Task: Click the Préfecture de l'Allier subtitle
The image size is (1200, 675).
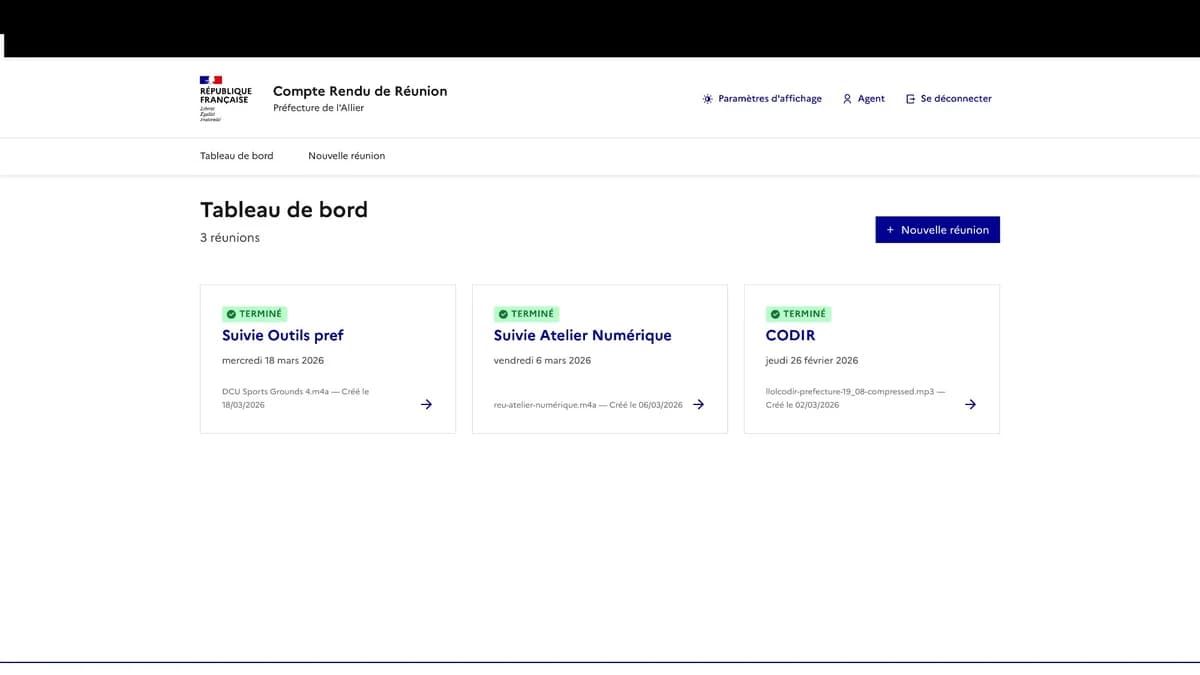Action: click(319, 108)
